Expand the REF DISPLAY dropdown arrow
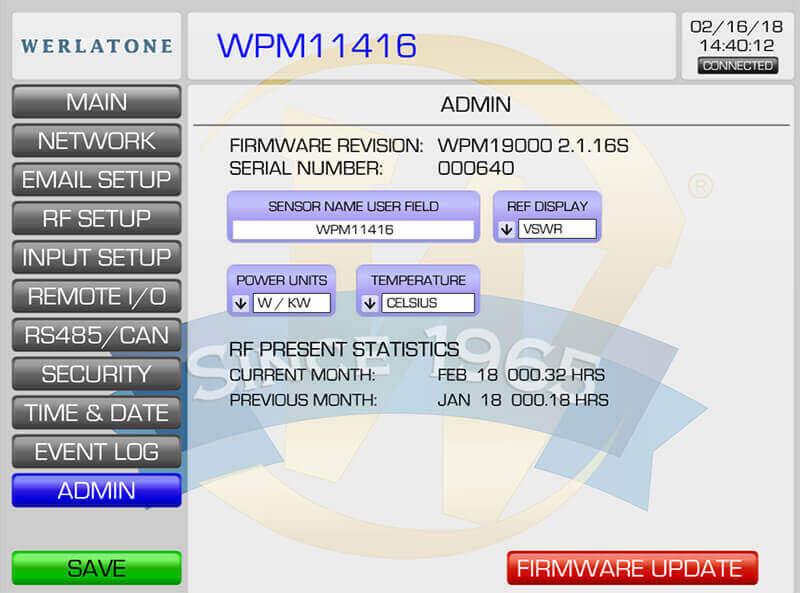The image size is (800, 593). (x=506, y=230)
